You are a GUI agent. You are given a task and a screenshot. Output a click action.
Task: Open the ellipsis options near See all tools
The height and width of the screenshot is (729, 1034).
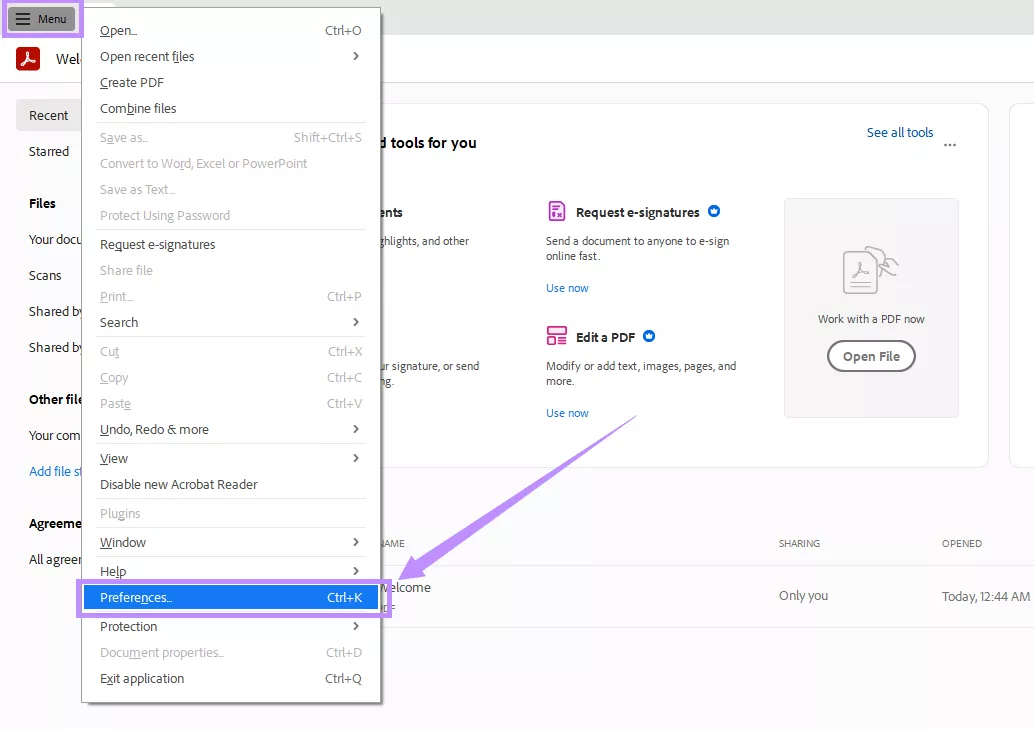[x=949, y=145]
